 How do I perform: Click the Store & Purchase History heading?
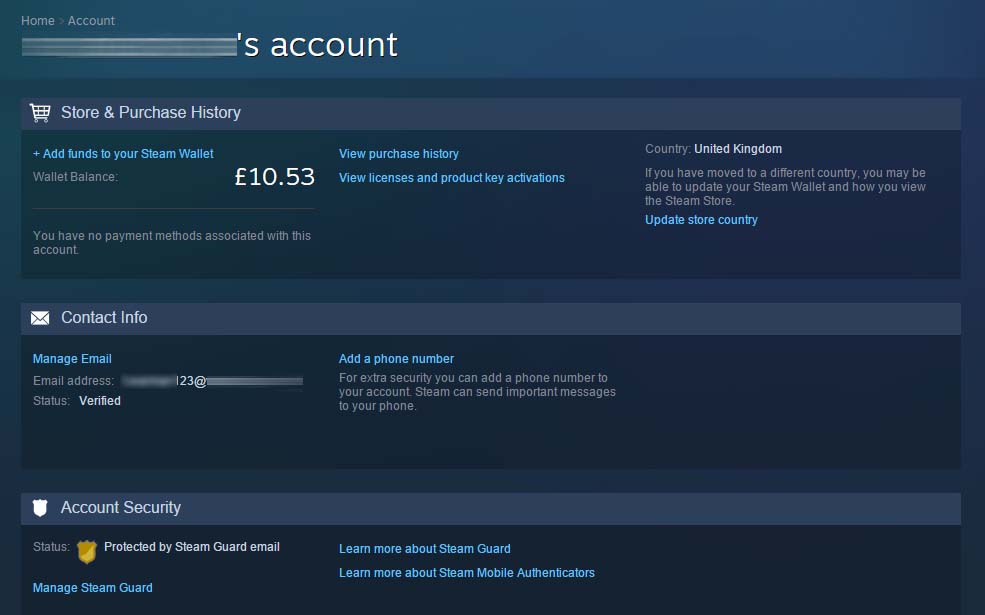click(151, 112)
